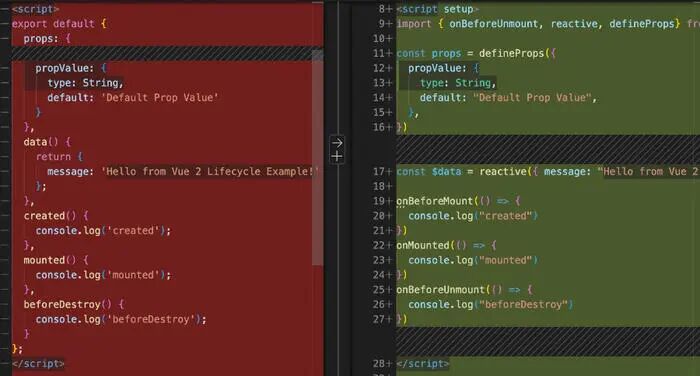700x376 pixels.
Task: Click 'data() {' line in the left pane
Action: pos(47,142)
